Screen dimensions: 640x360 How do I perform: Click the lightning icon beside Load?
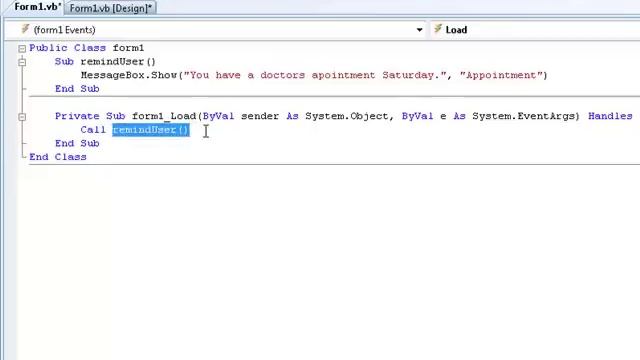pos(438,29)
